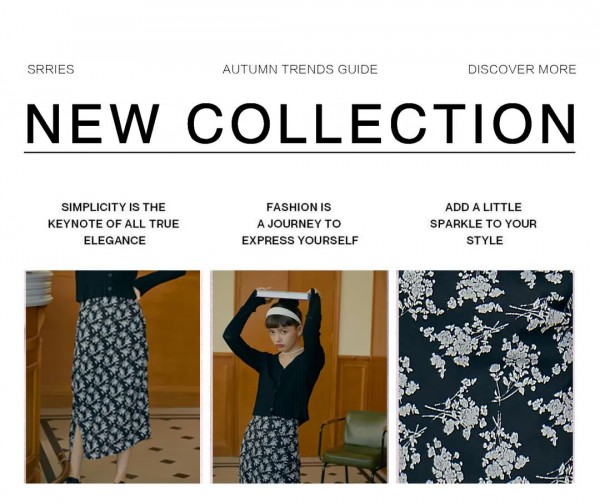
Task: Click the word COLLECTION in the headline
Action: [x=381, y=123]
